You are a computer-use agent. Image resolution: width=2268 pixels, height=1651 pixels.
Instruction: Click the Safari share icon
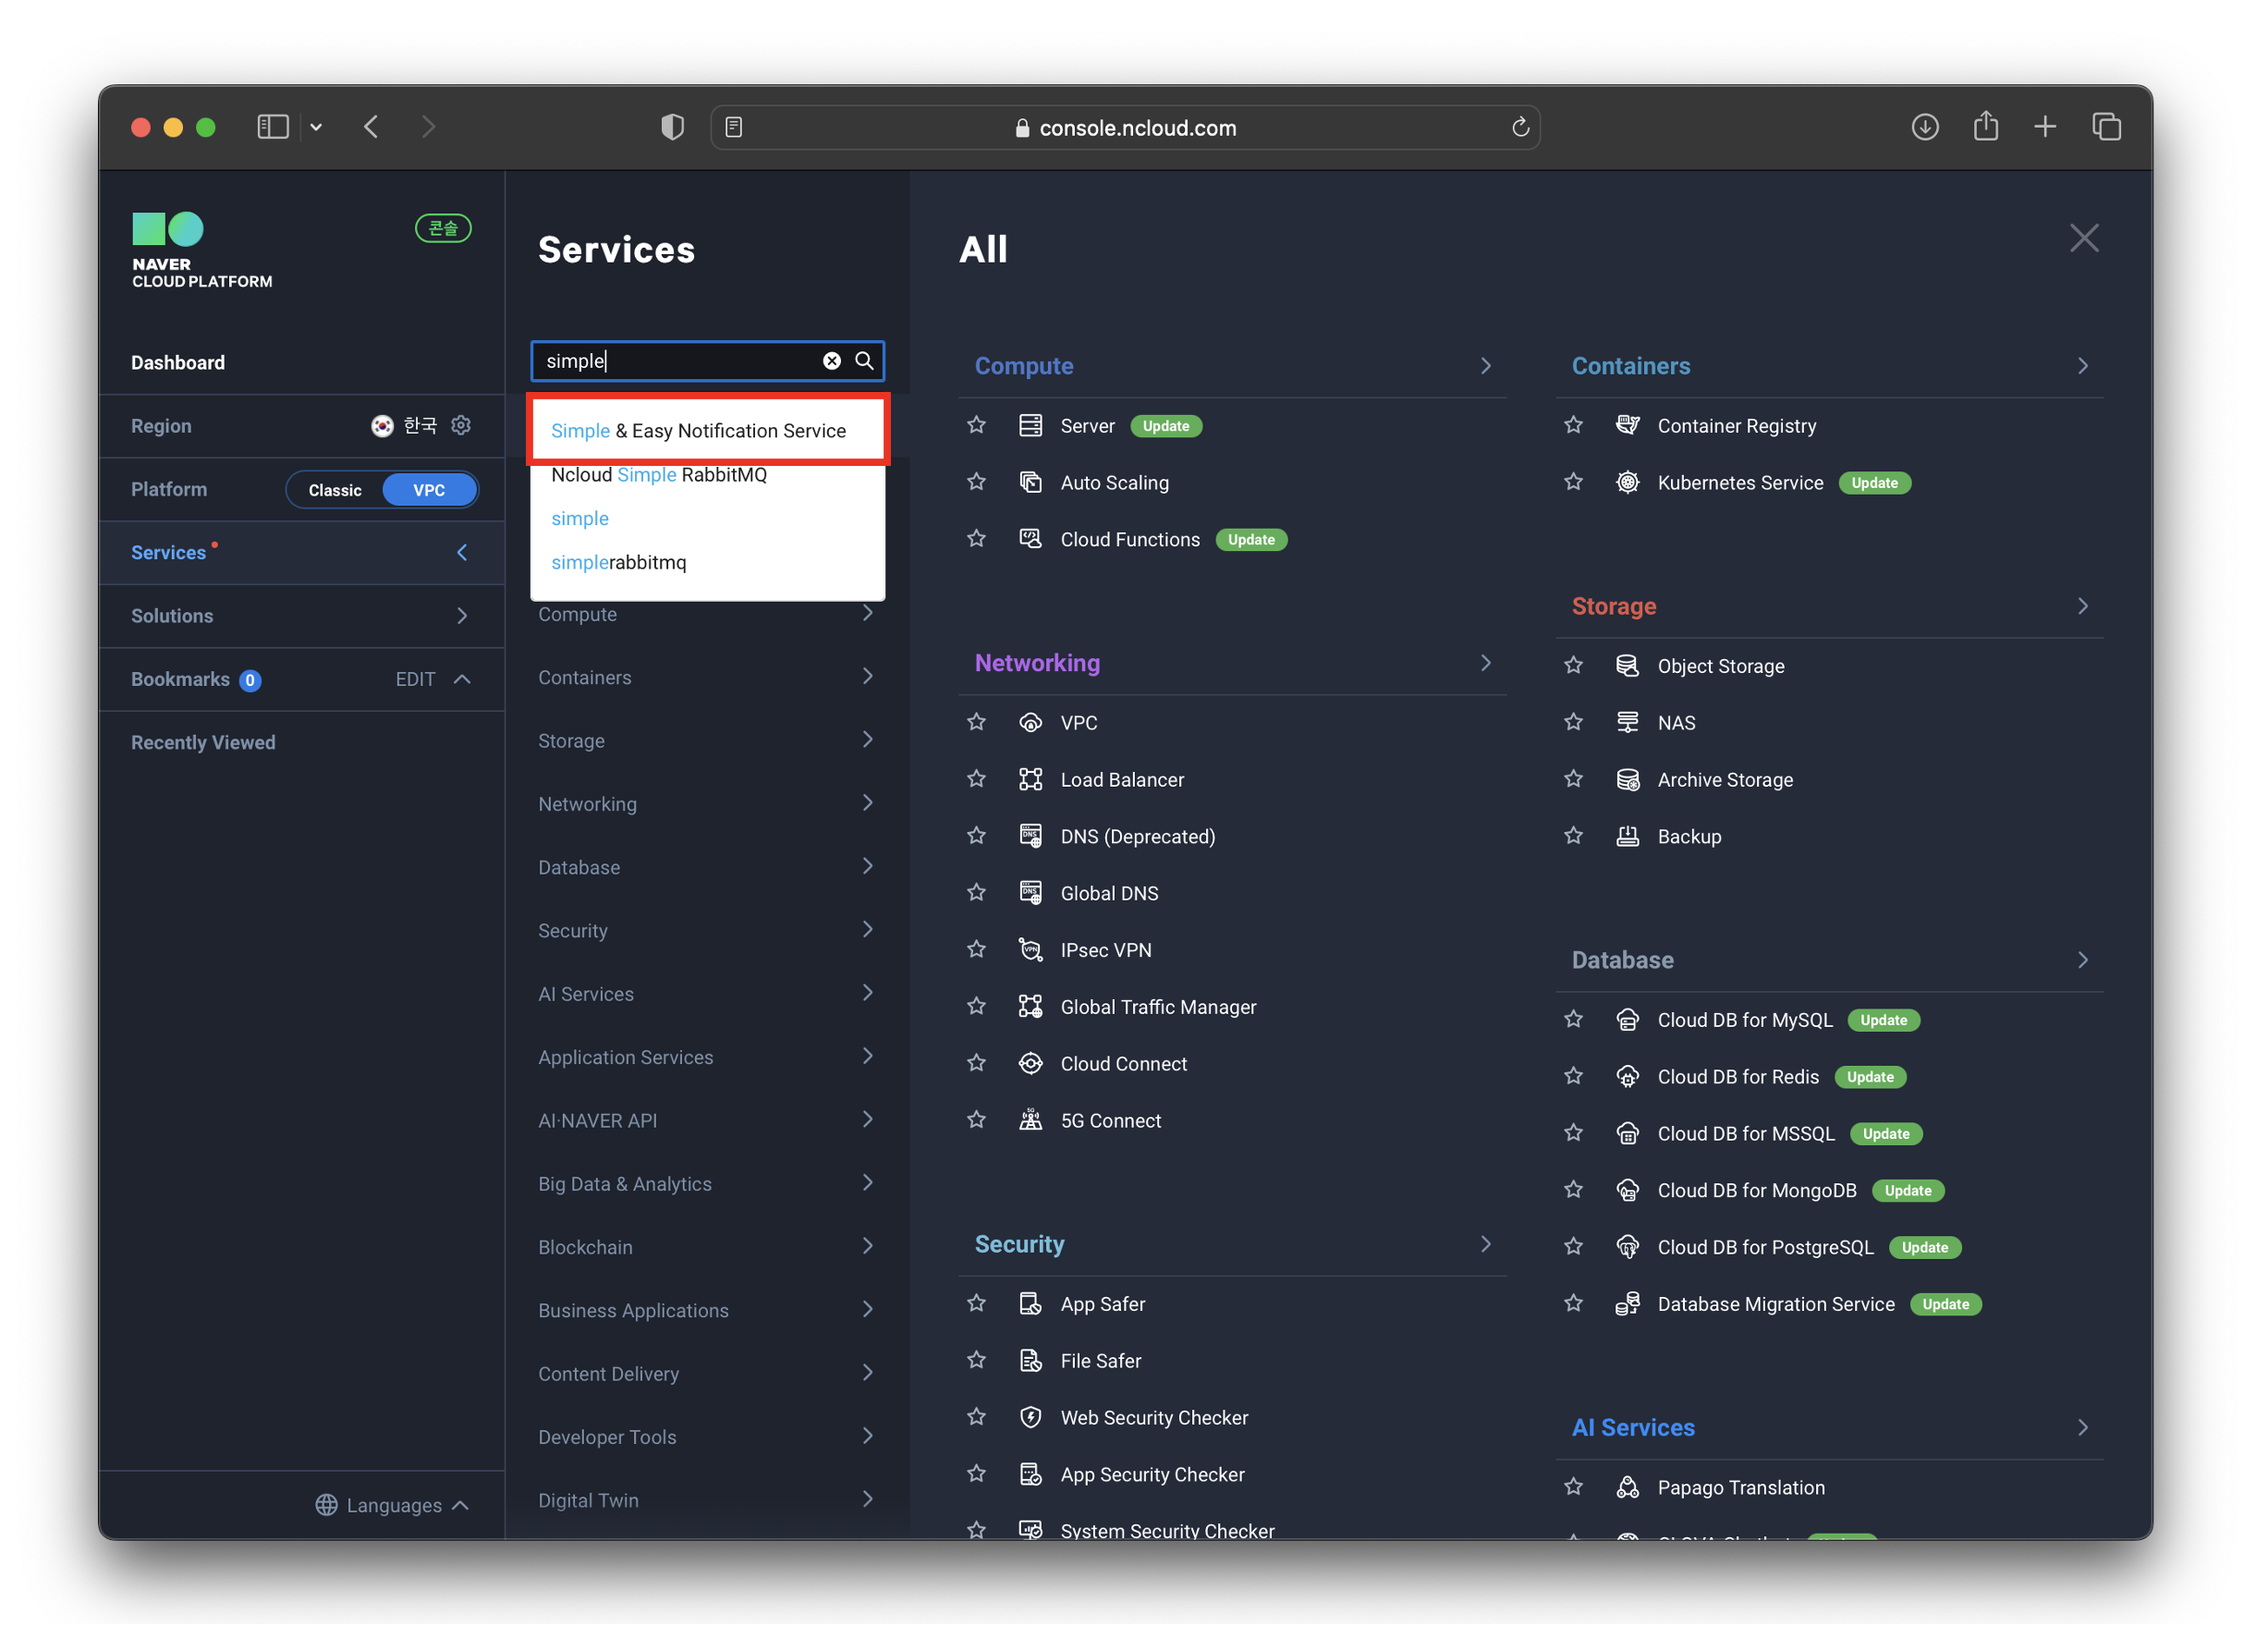pos(1985,127)
